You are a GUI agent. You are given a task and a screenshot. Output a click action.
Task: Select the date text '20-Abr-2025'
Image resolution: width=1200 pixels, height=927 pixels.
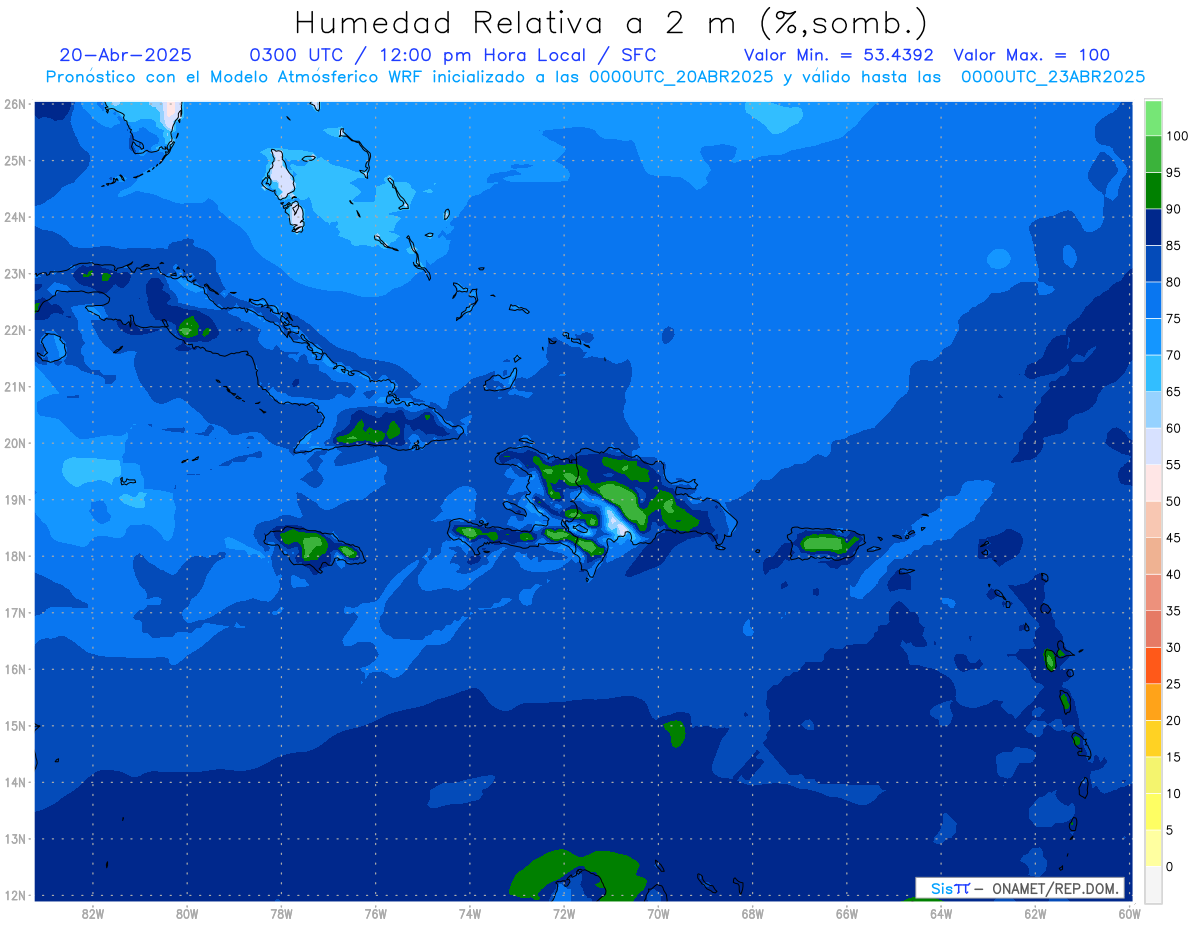click(125, 55)
